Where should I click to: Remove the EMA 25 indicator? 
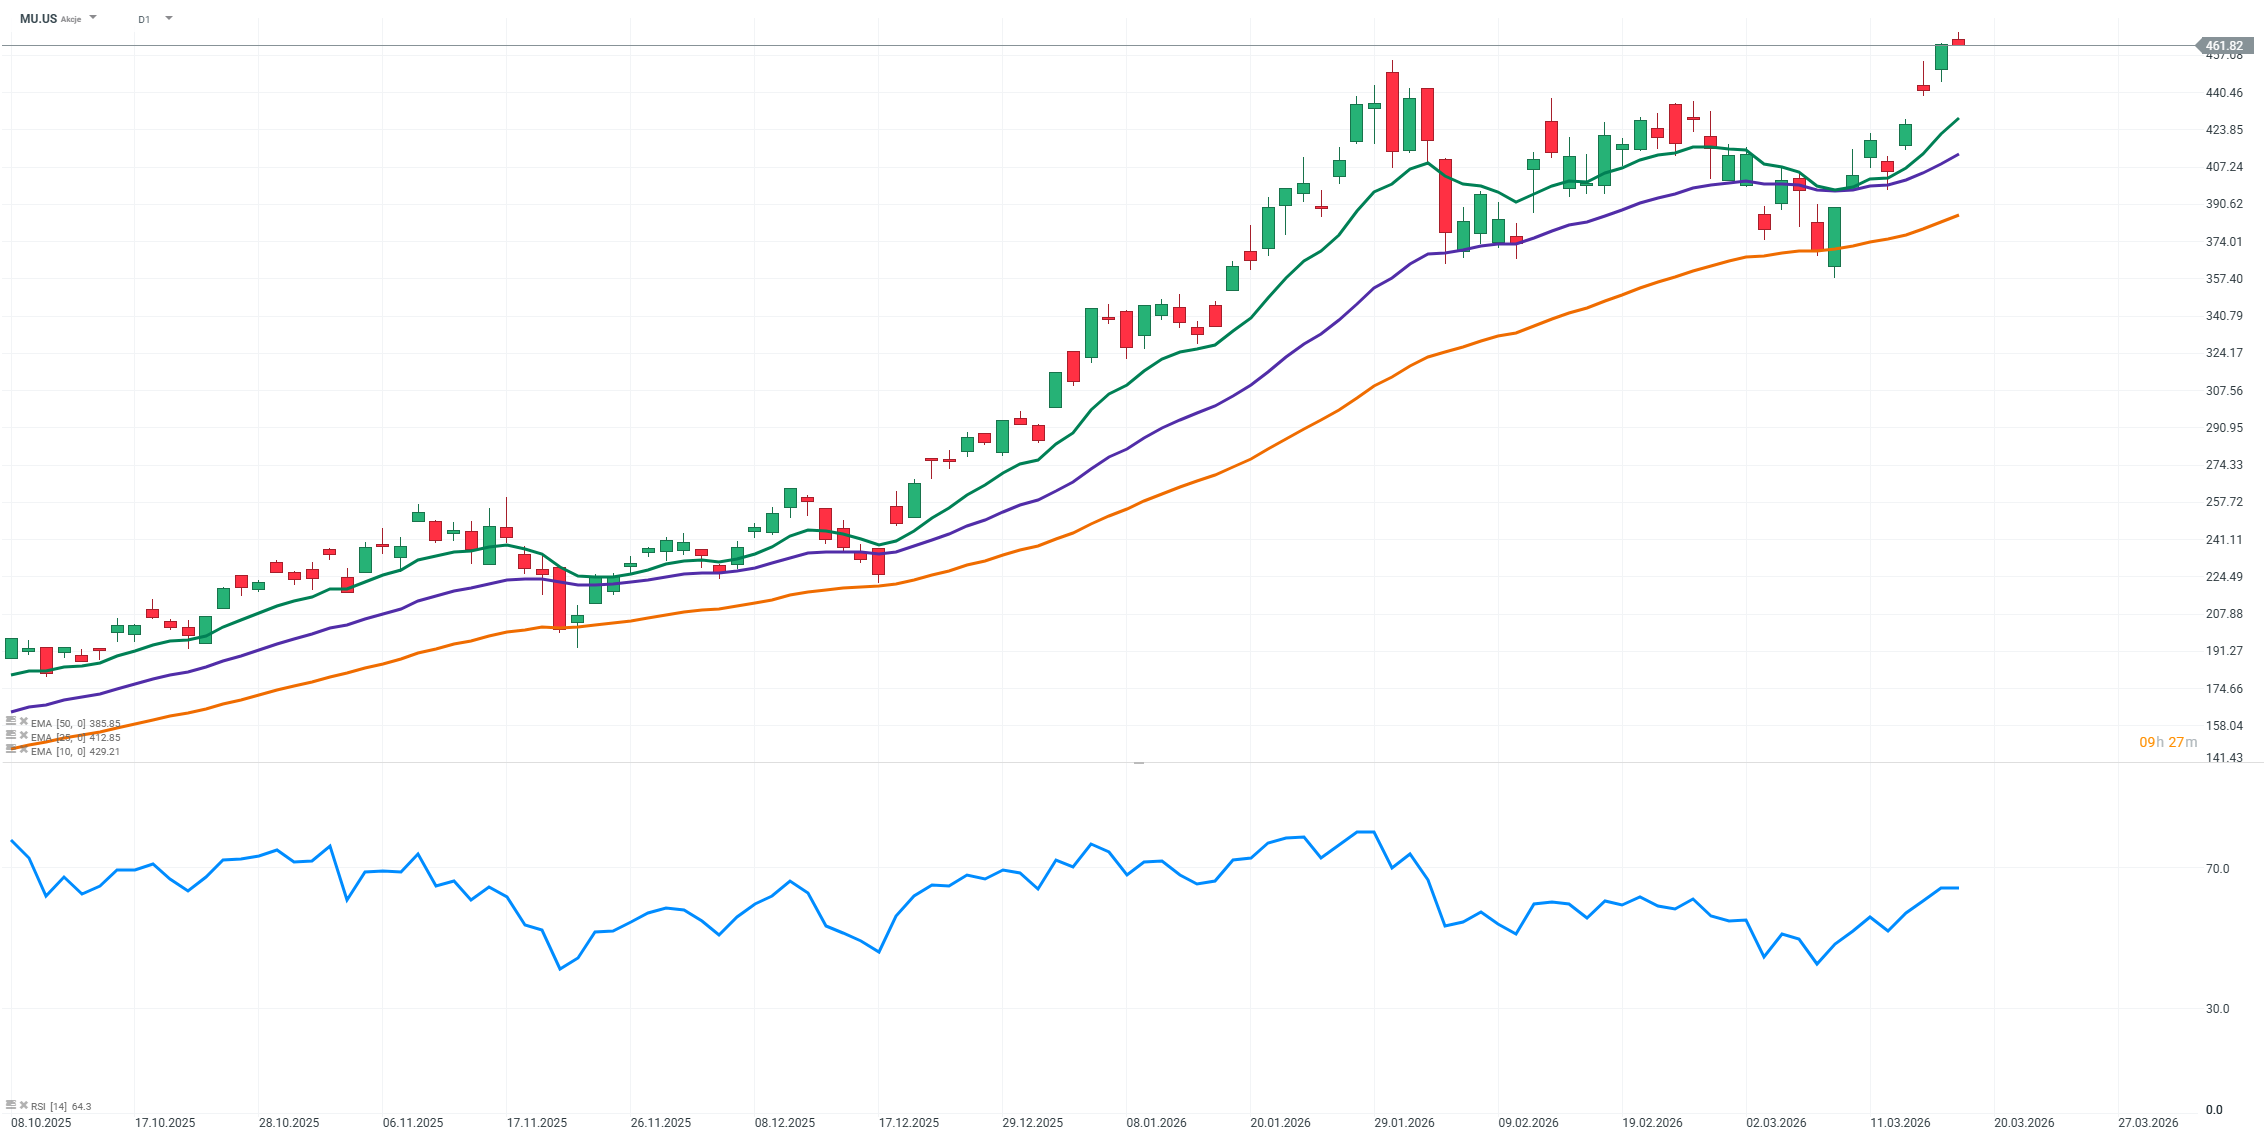point(23,735)
